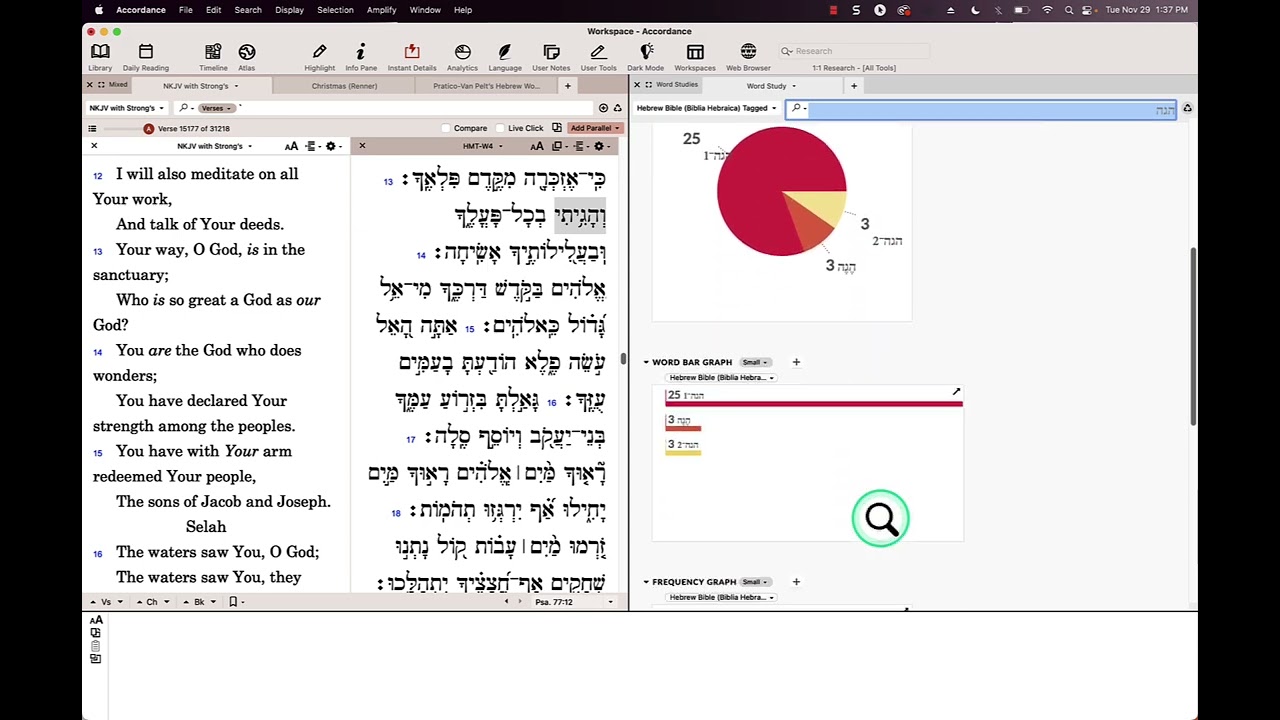Open the Apple menu
This screenshot has width=1280, height=720.
pyautogui.click(x=98, y=10)
